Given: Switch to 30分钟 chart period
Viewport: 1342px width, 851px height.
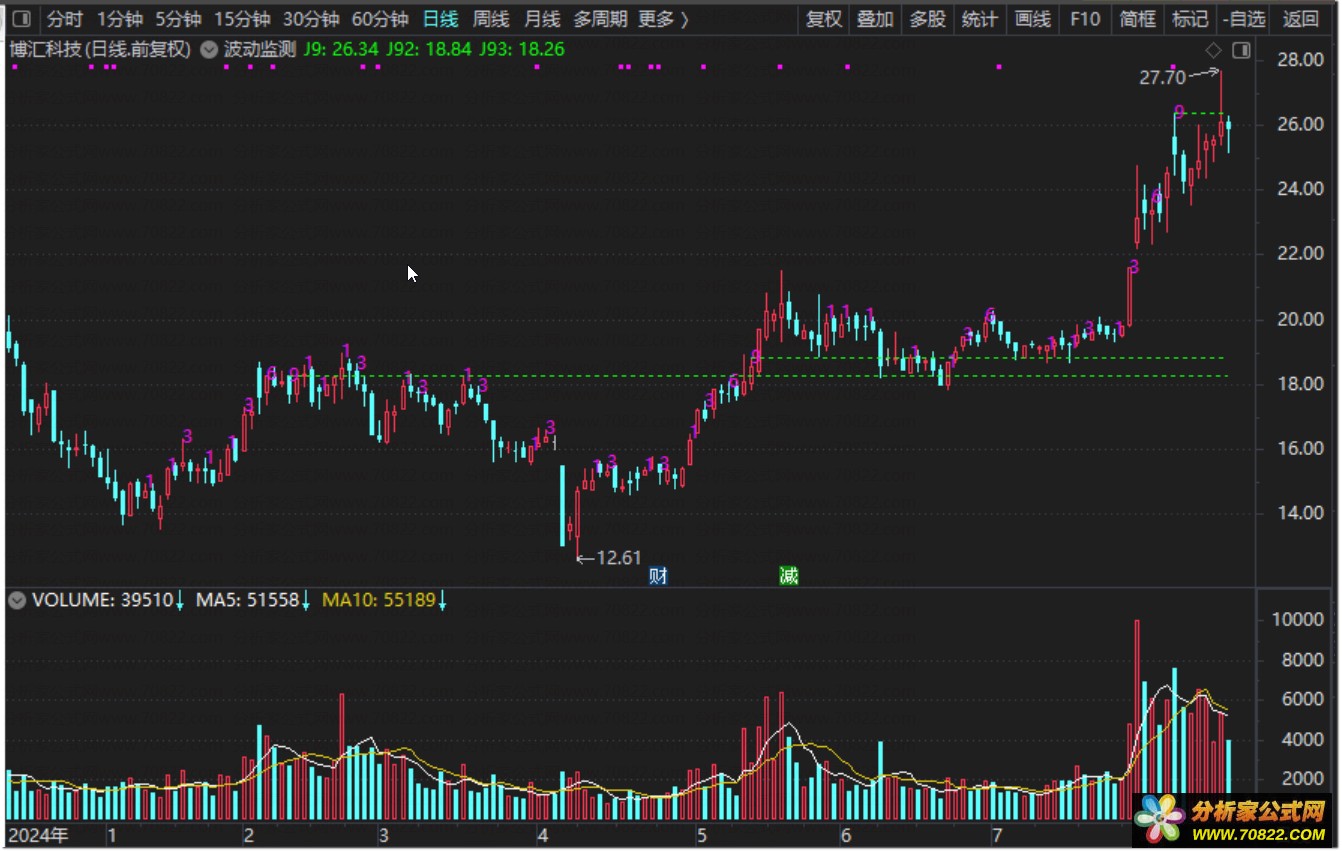Looking at the screenshot, I should 311,19.
